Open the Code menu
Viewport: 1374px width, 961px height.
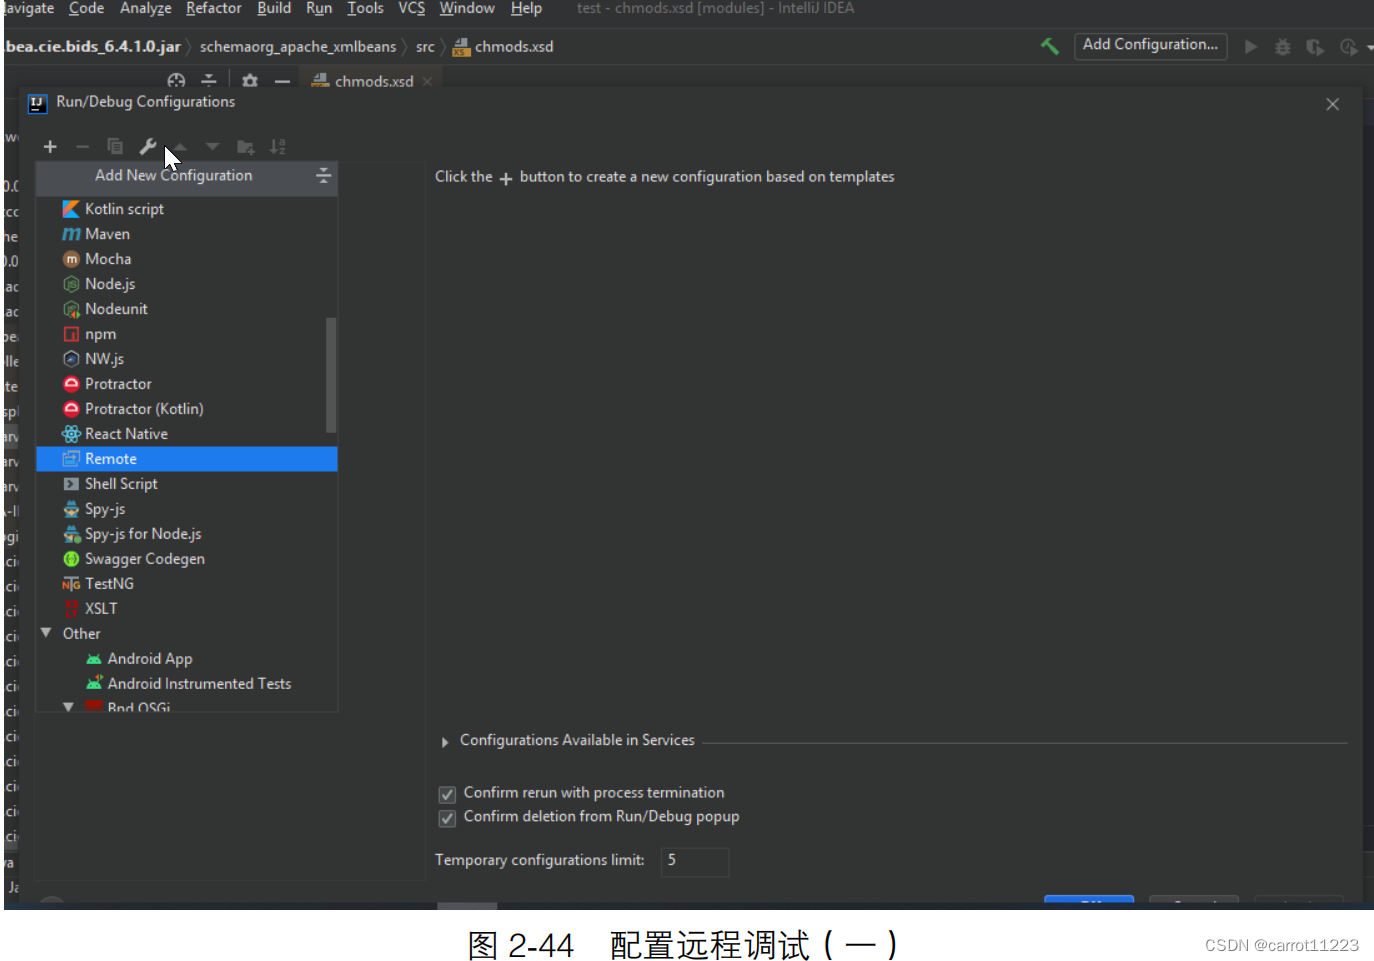[86, 8]
